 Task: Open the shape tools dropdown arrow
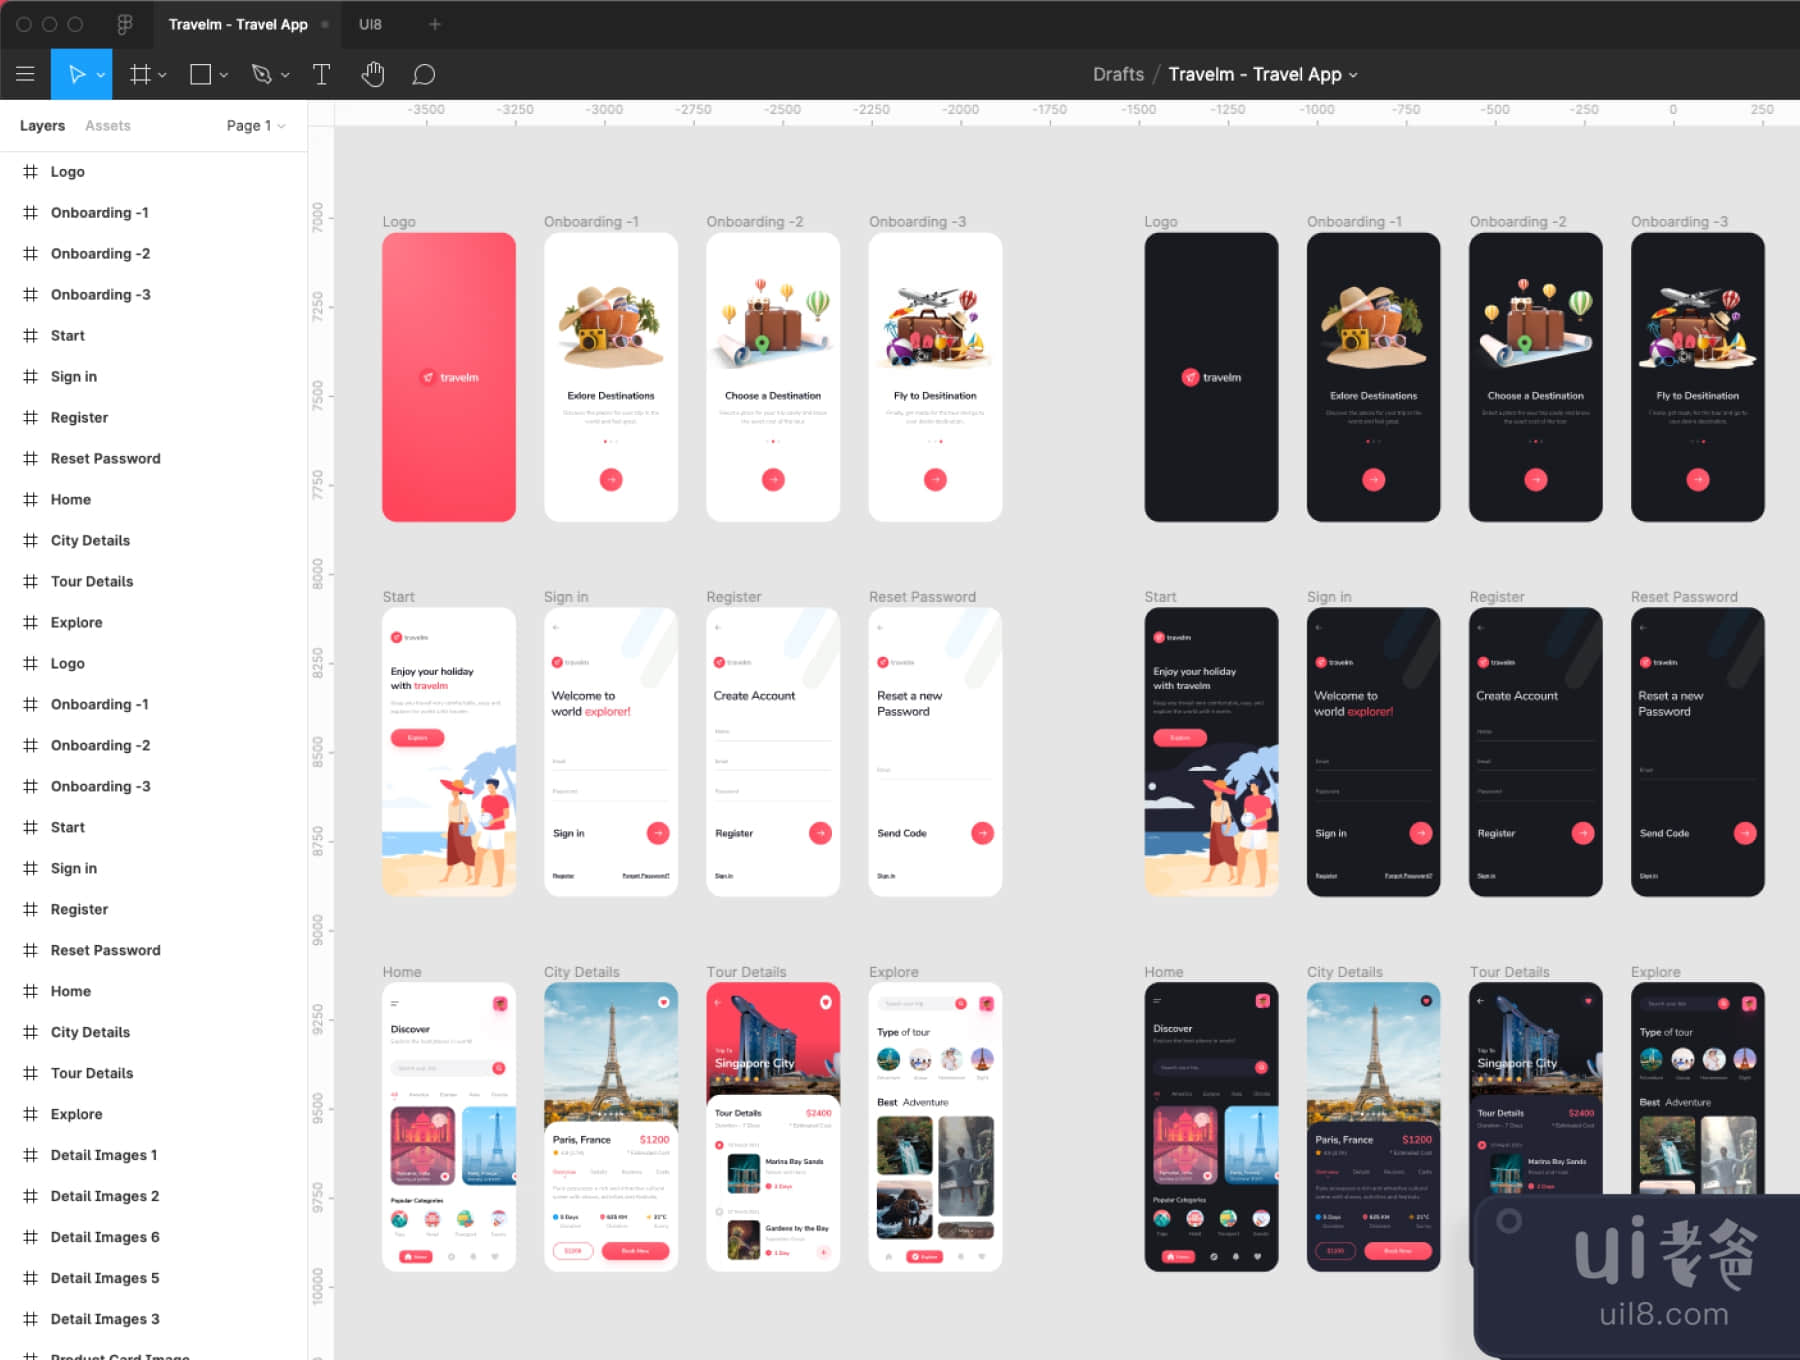coord(224,75)
